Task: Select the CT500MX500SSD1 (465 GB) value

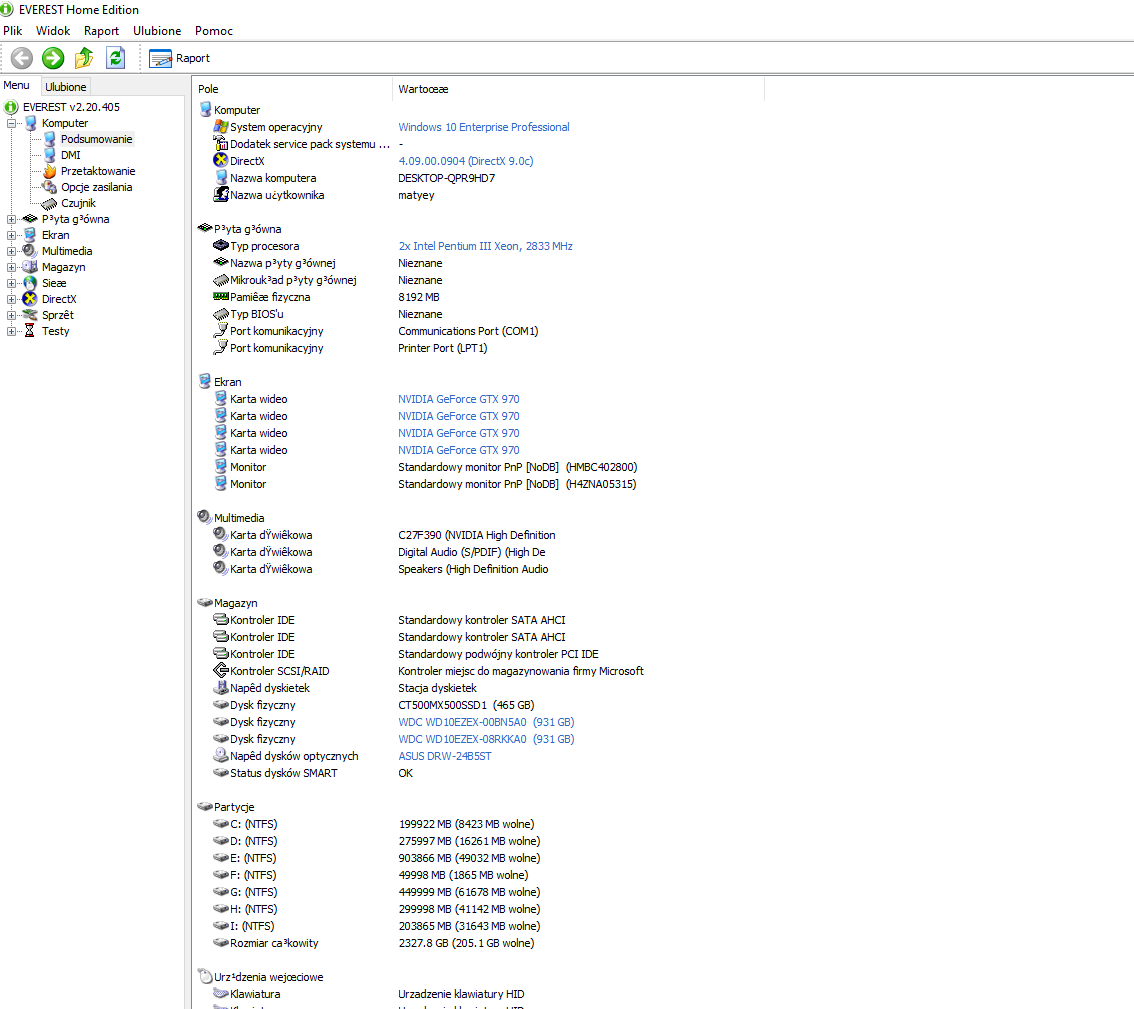Action: [466, 705]
